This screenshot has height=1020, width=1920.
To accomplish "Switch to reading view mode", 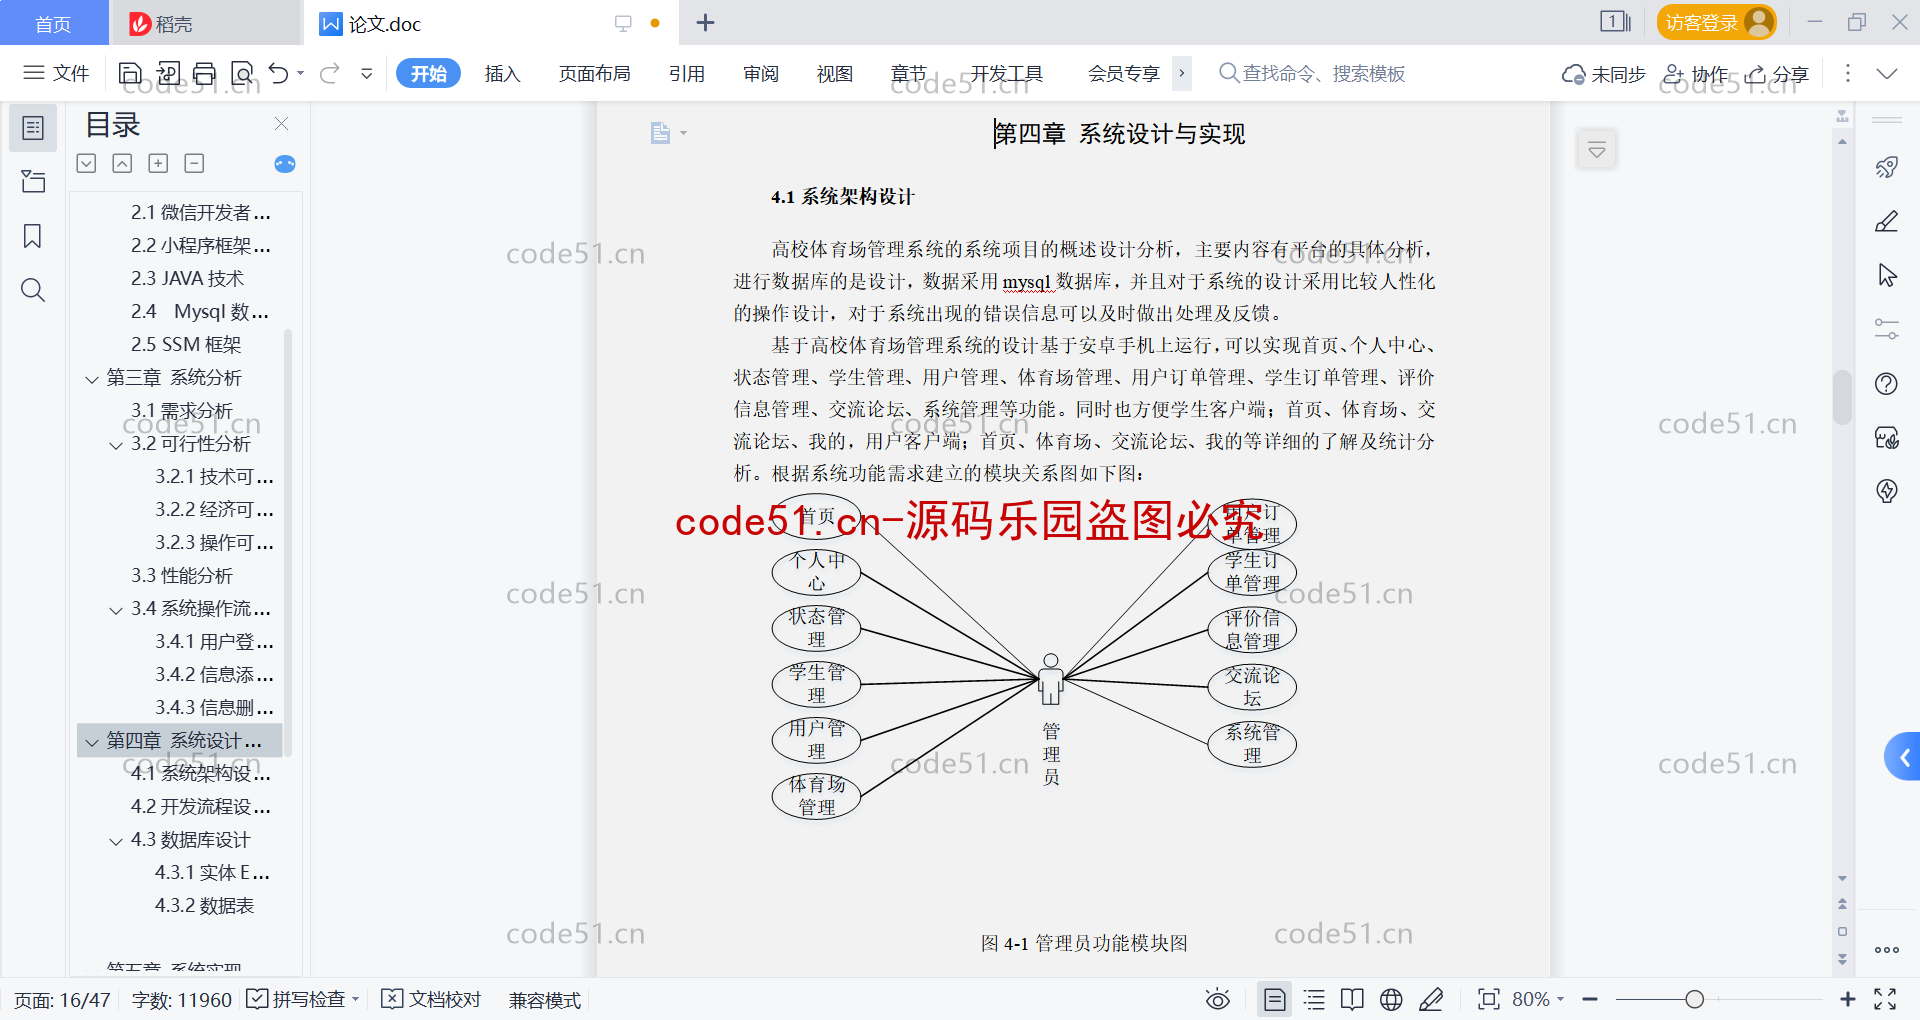I will coord(1352,999).
